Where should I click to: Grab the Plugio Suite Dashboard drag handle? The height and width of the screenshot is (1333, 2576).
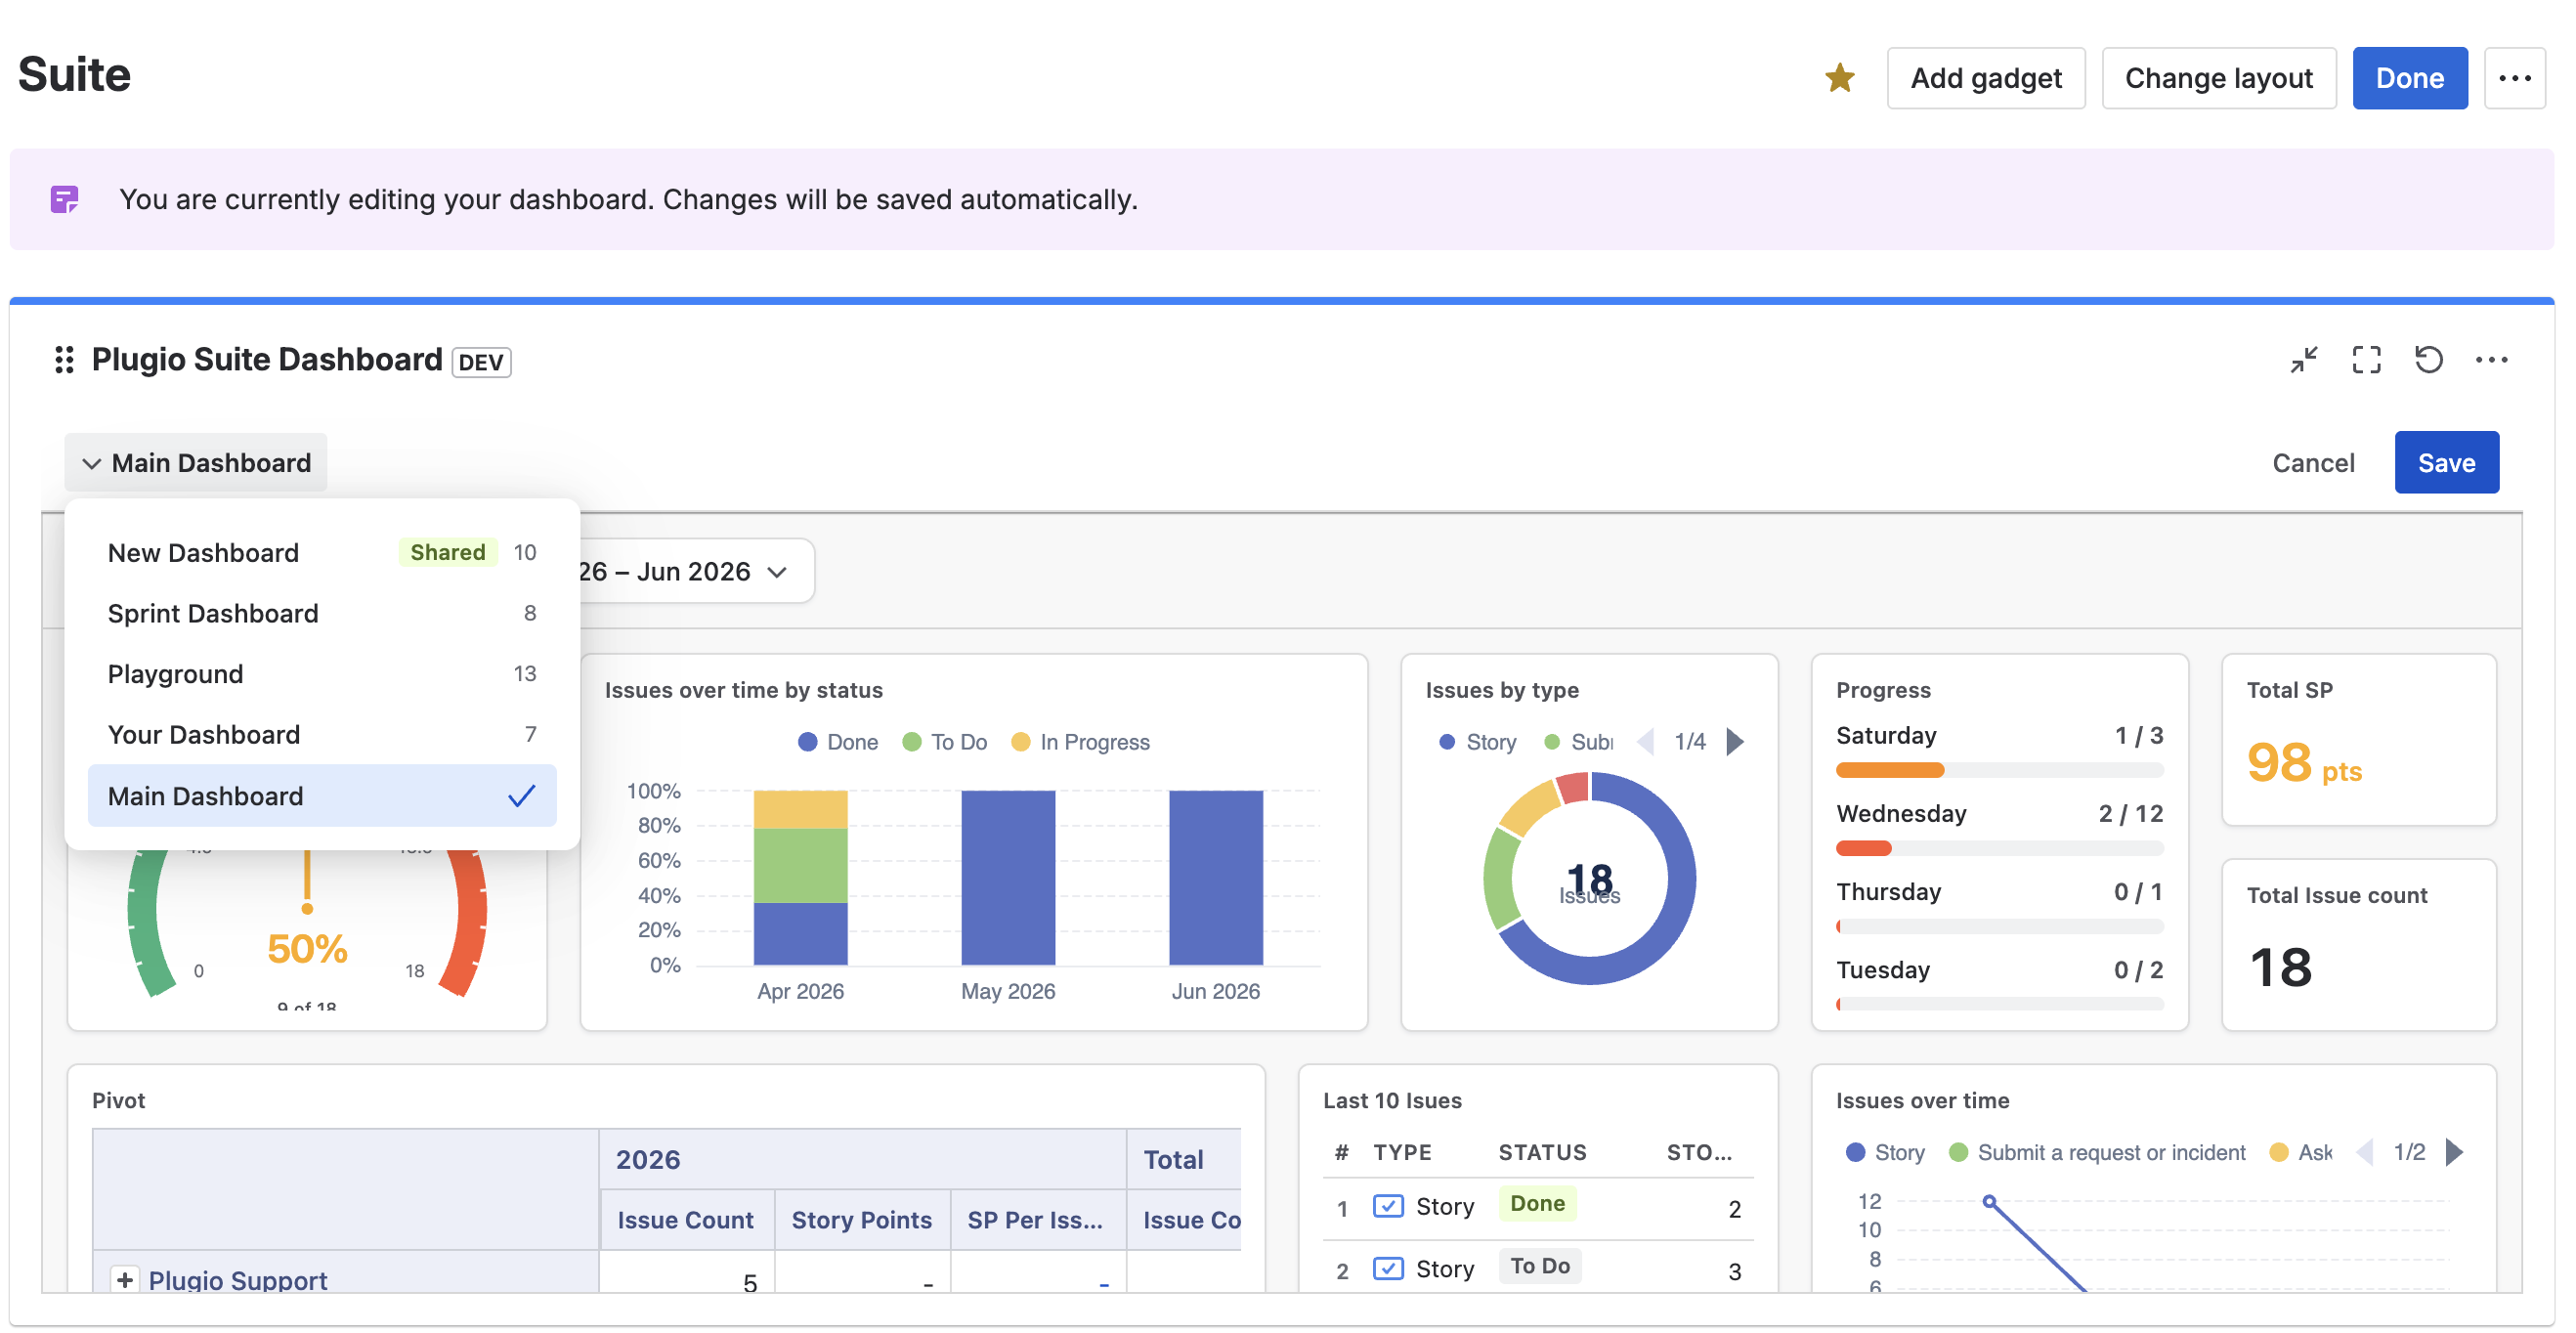[x=64, y=360]
